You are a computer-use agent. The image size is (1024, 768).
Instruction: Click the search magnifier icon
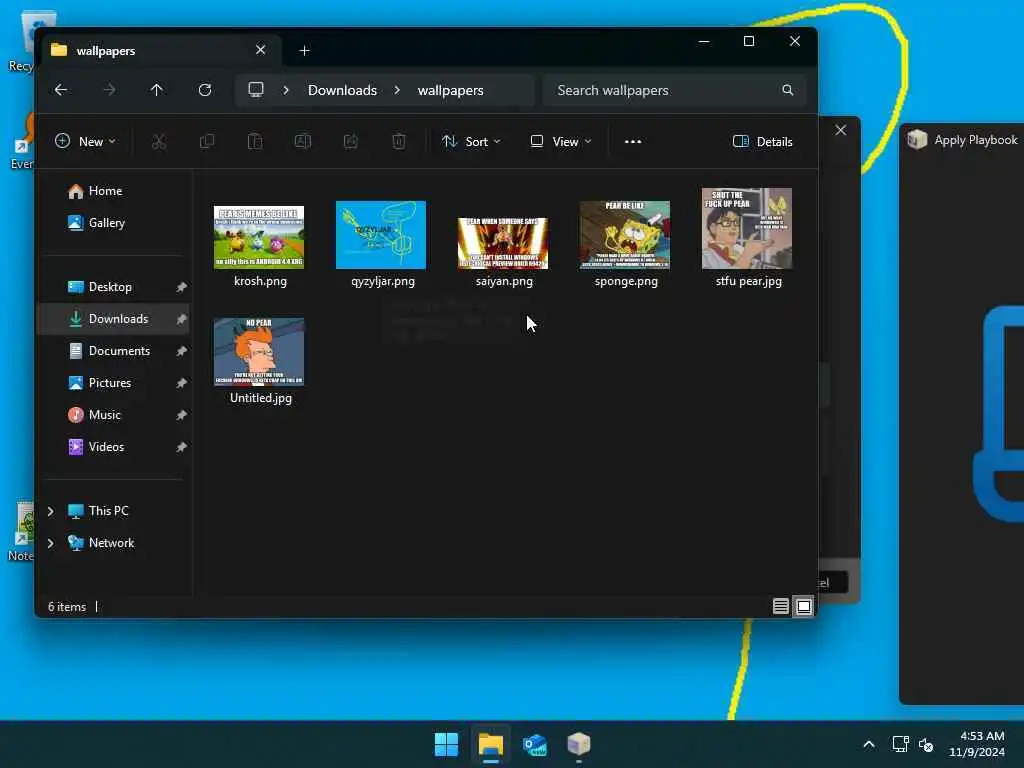[x=788, y=90]
